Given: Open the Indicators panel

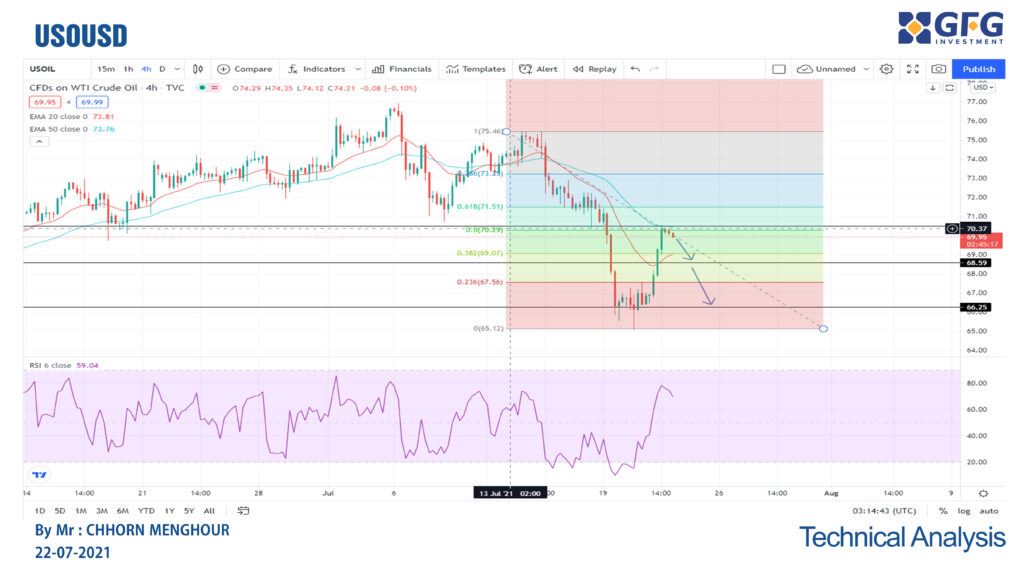Looking at the screenshot, I should coord(316,69).
